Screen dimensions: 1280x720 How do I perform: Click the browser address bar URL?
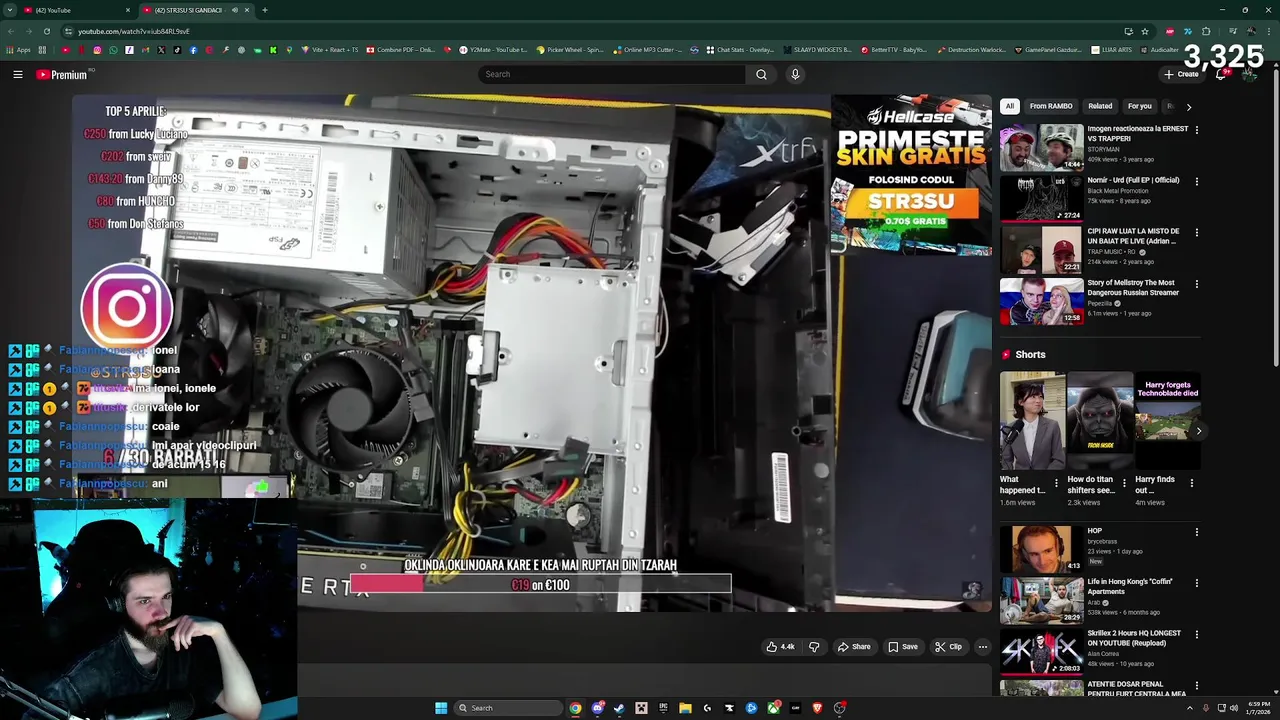click(x=133, y=31)
